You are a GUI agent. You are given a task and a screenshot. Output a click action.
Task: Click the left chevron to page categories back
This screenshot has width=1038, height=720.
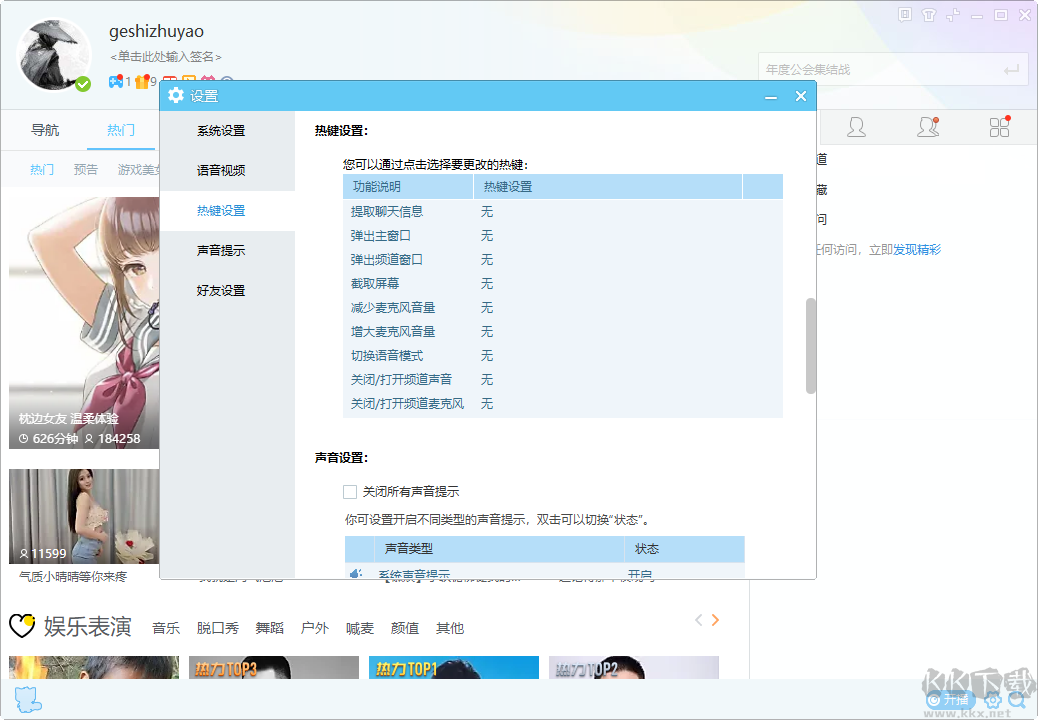pos(698,620)
